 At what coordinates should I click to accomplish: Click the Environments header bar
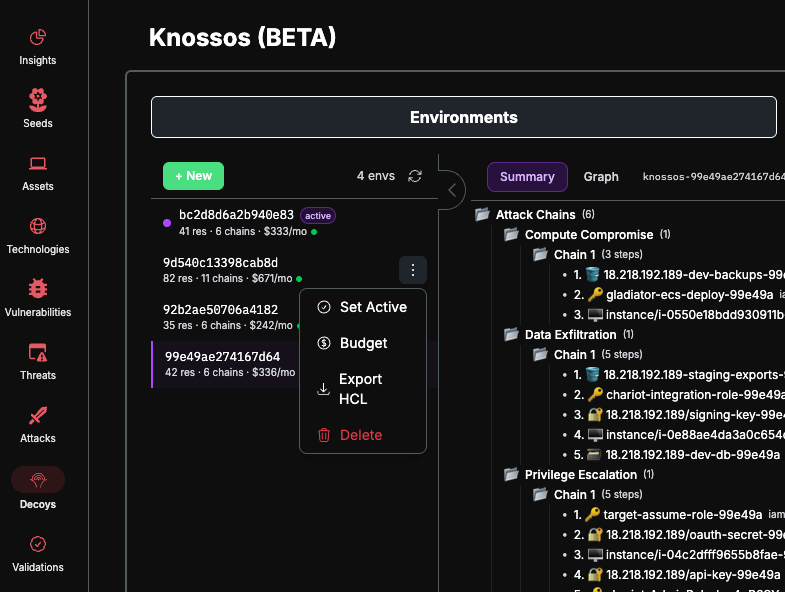[x=464, y=117]
